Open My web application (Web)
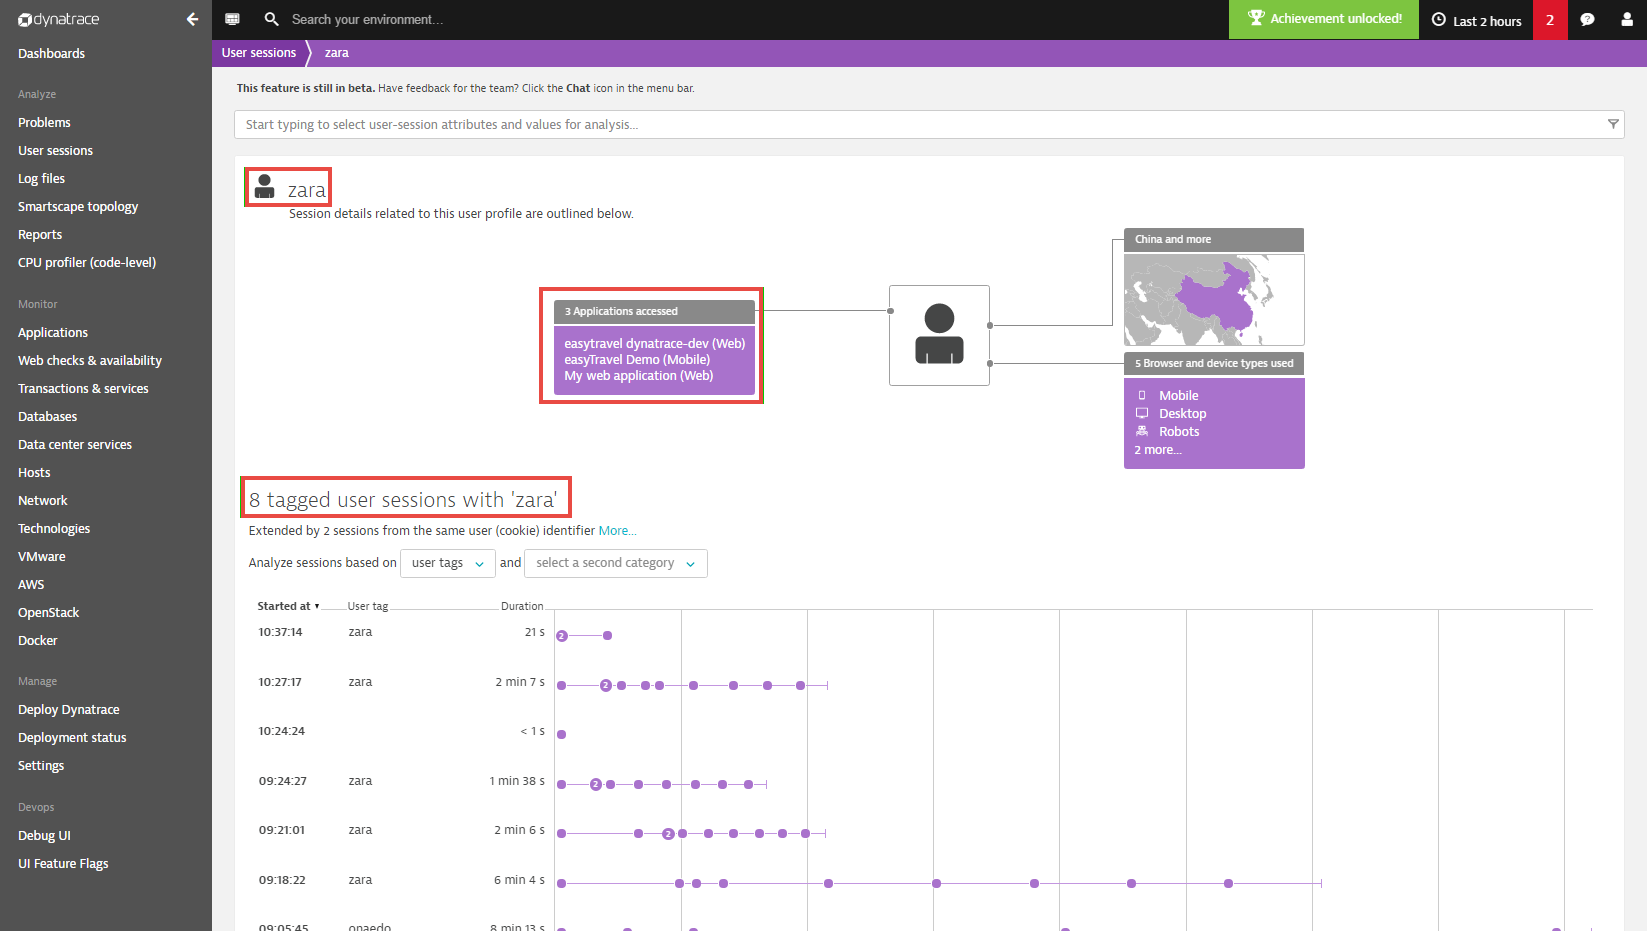Screen dimensions: 1647x931 (638, 375)
